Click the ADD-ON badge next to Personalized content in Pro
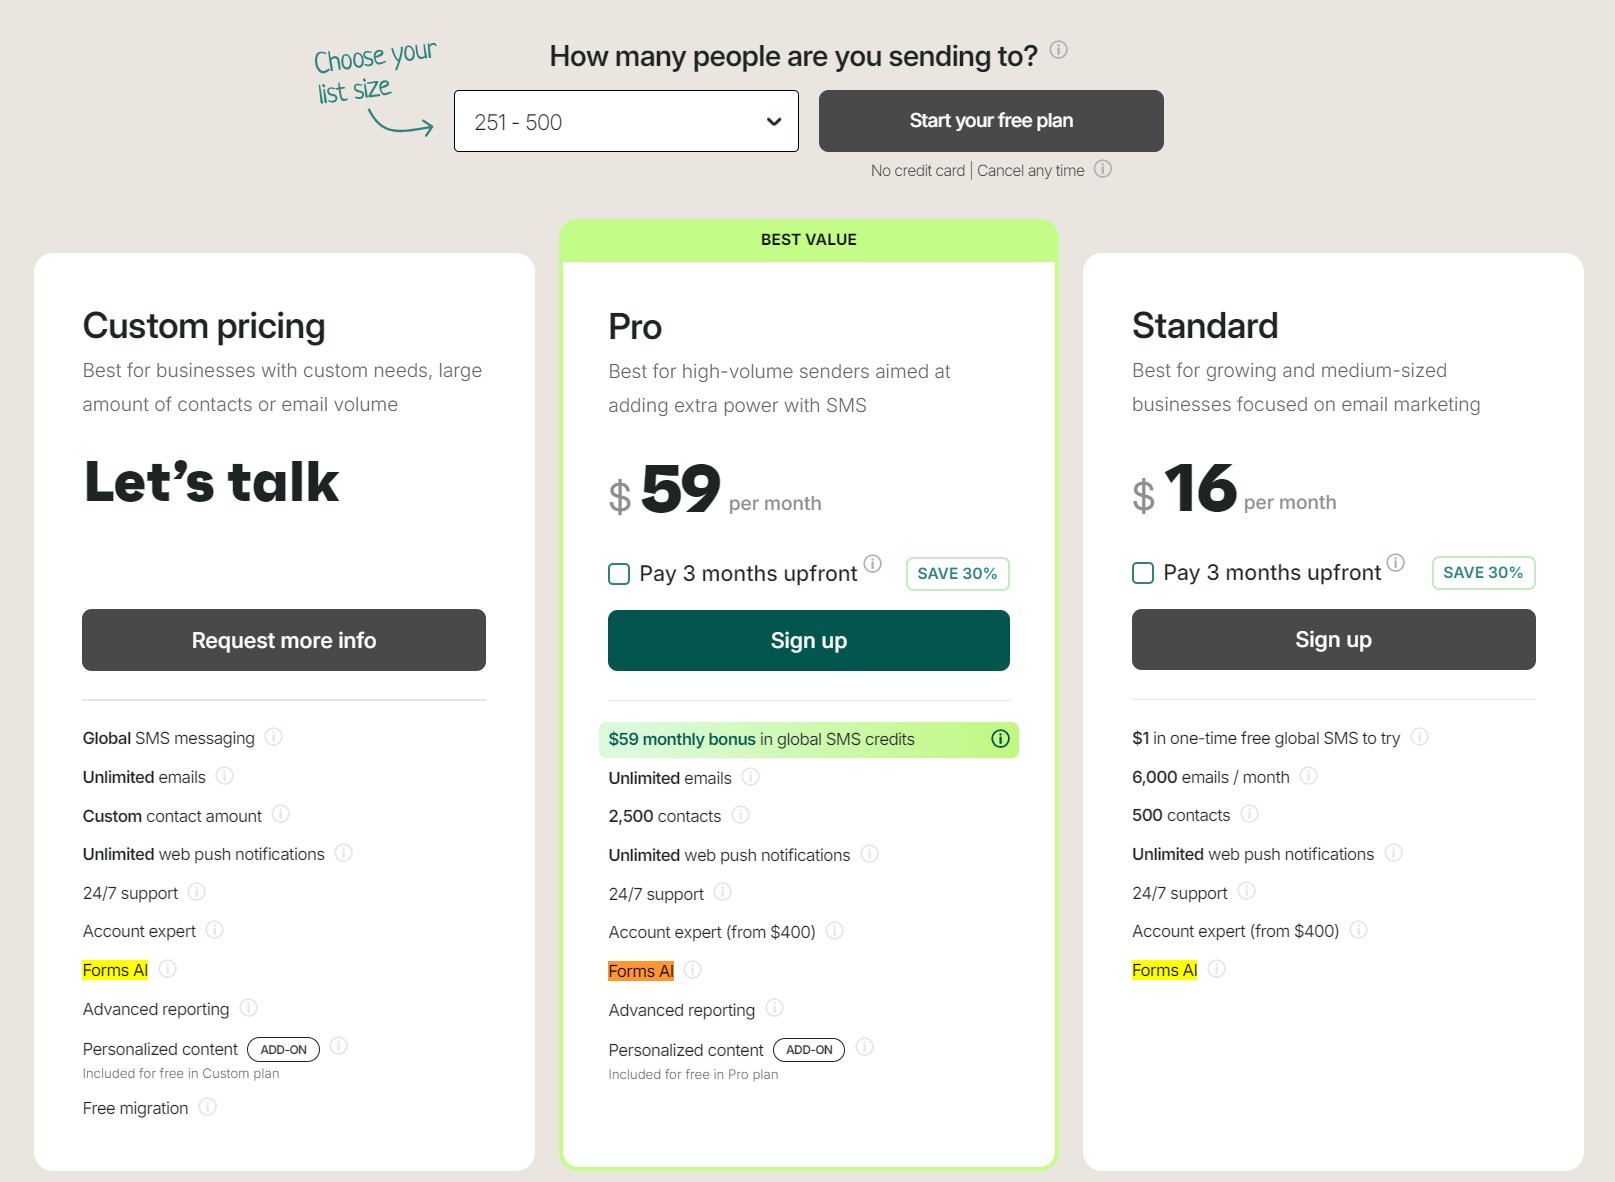The width and height of the screenshot is (1615, 1182). (809, 1050)
